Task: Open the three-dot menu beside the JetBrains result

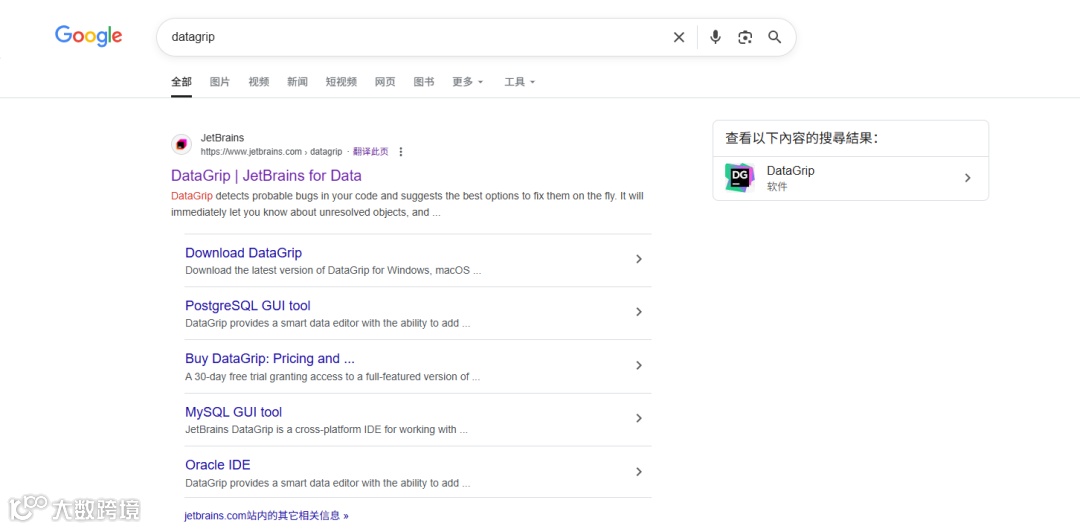Action: tap(402, 152)
